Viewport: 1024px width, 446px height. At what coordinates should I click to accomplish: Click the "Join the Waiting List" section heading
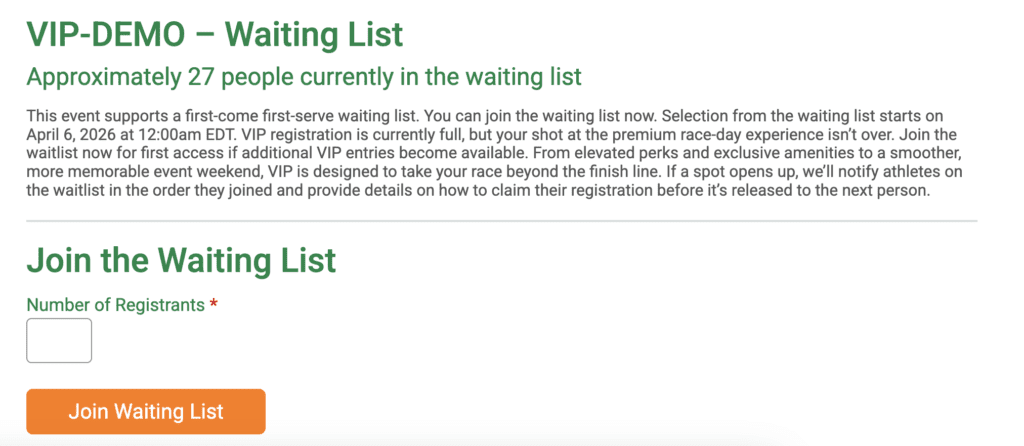(181, 260)
